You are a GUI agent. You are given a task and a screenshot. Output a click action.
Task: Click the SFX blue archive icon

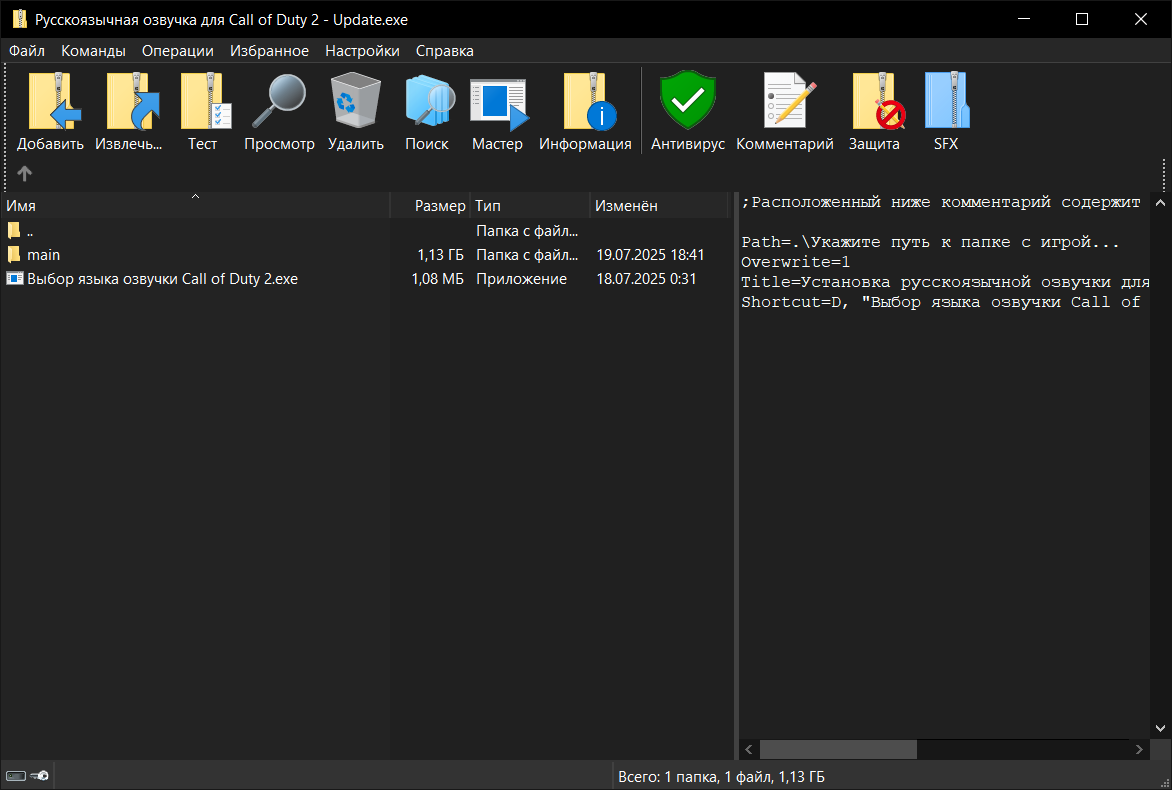[x=946, y=100]
